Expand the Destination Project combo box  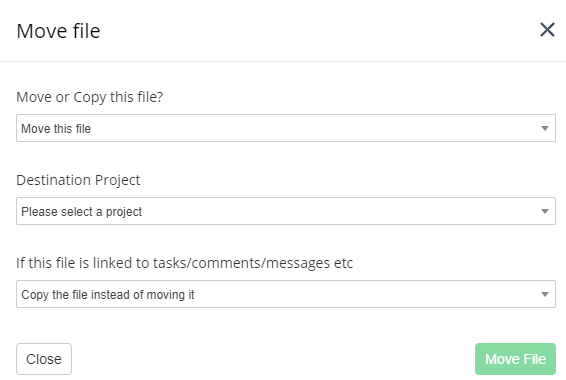286,211
